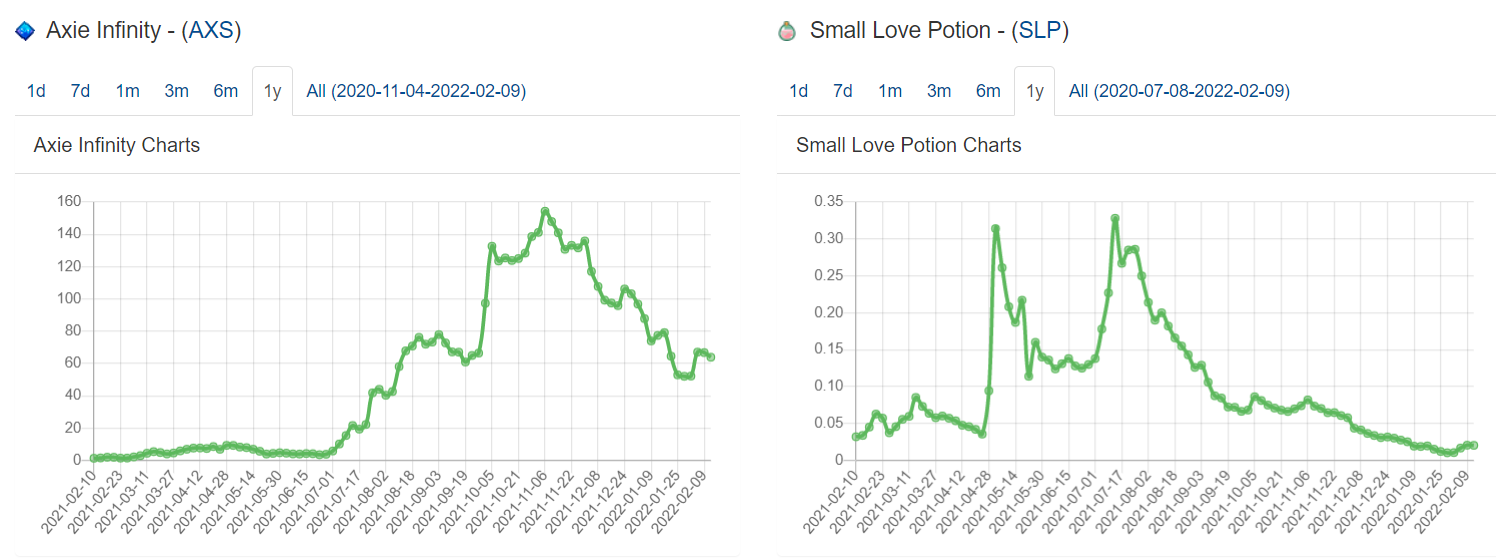This screenshot has width=1496, height=560.
Task: Open the SLP ticker link
Action: click(1039, 31)
